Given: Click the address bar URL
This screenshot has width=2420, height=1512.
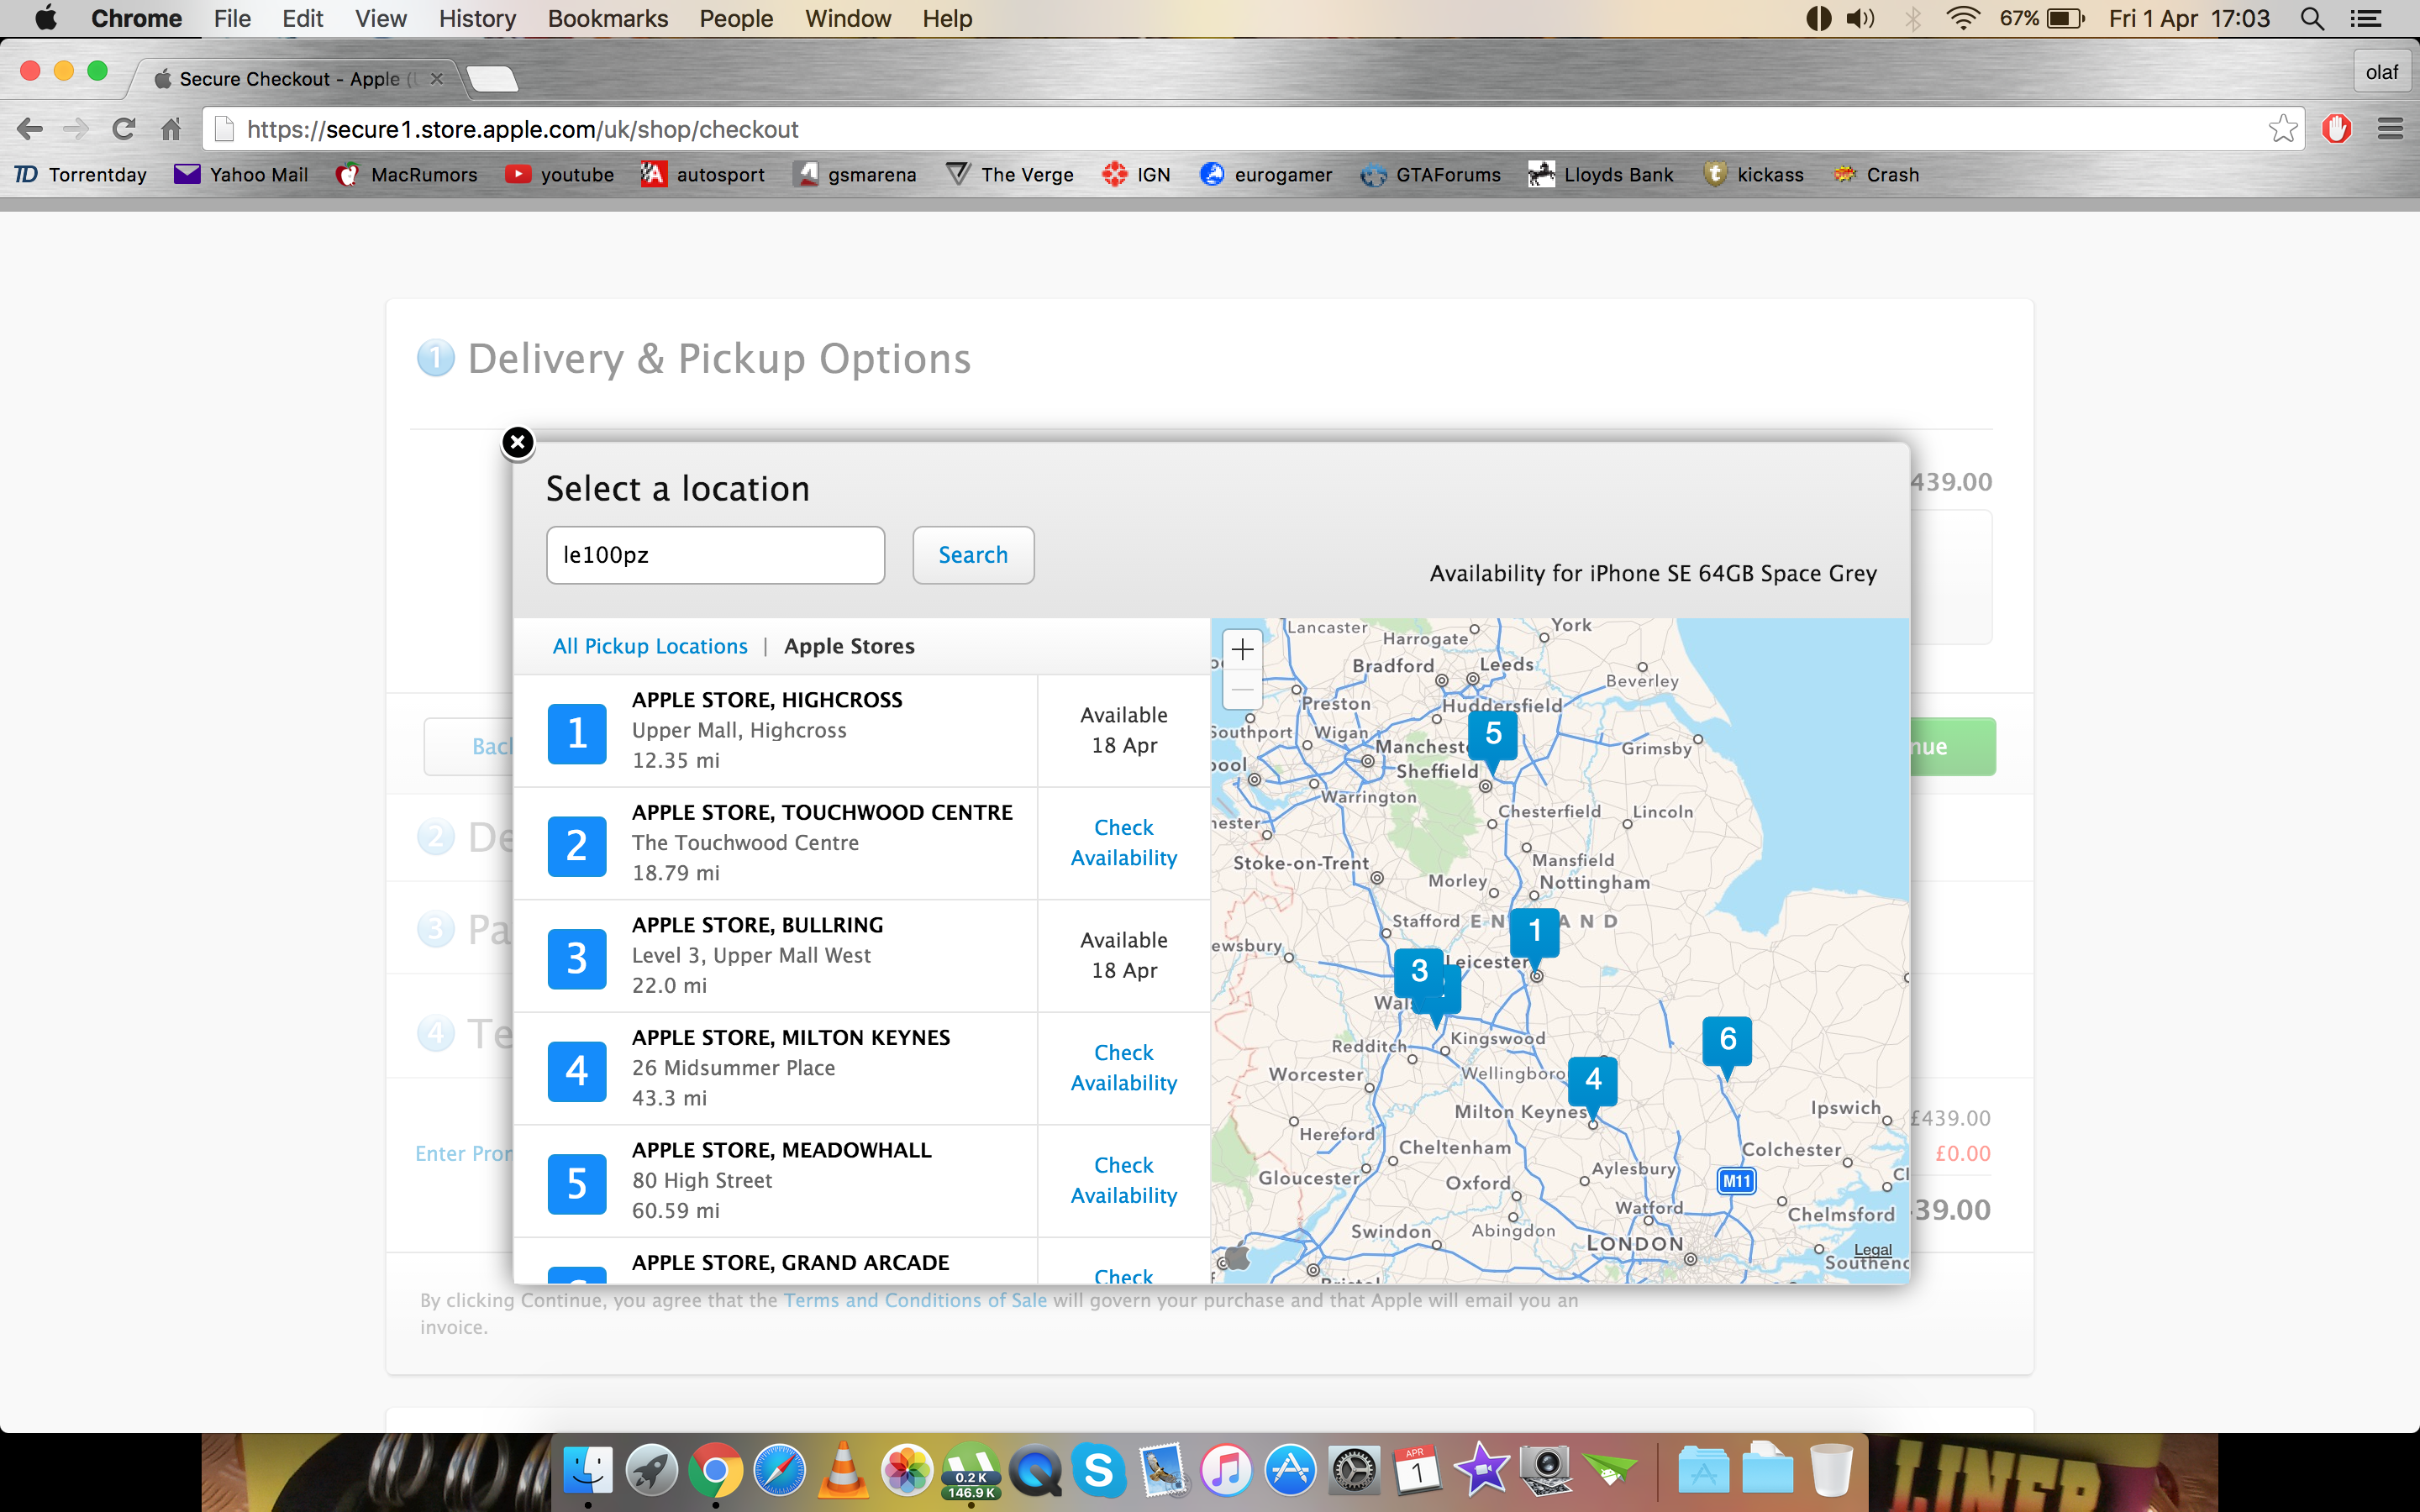Looking at the screenshot, I should [x=522, y=129].
